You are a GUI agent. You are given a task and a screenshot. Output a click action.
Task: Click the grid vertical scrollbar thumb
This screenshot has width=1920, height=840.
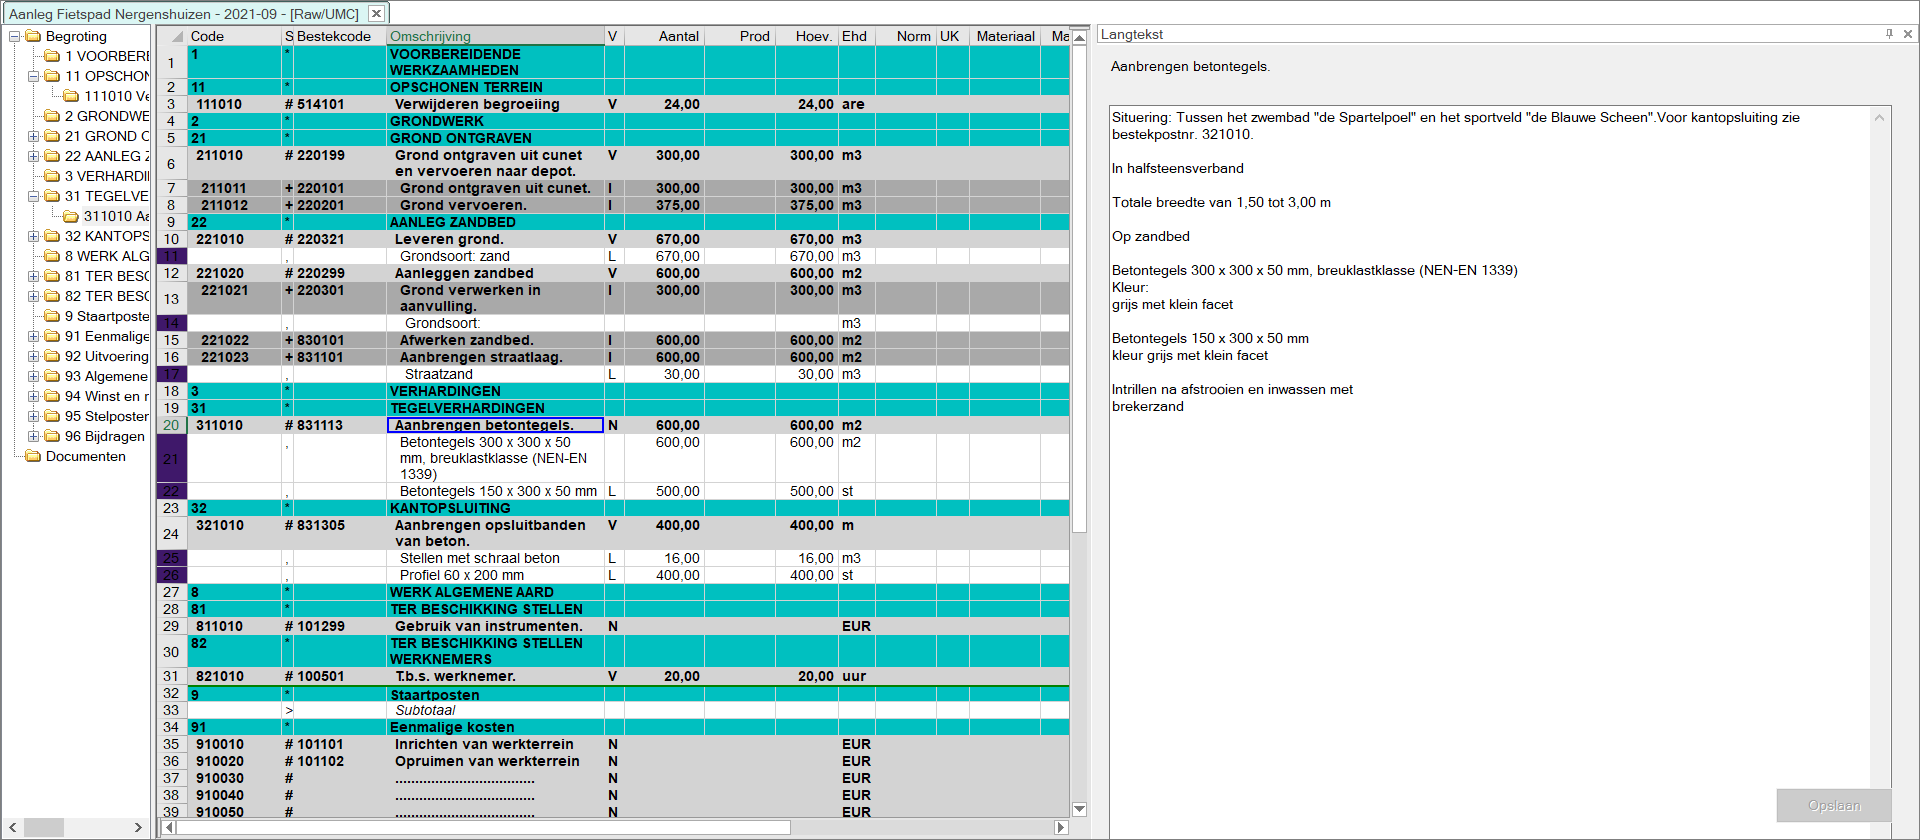(1080, 288)
